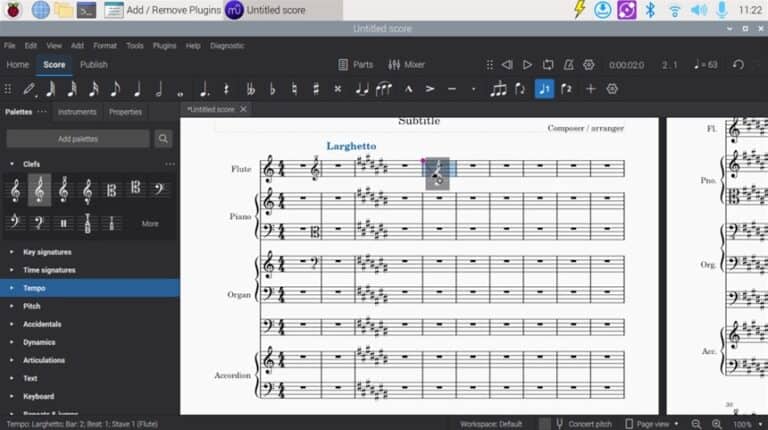The image size is (768, 430).
Task: Click the alto clef in the palette
Action: (x=111, y=189)
